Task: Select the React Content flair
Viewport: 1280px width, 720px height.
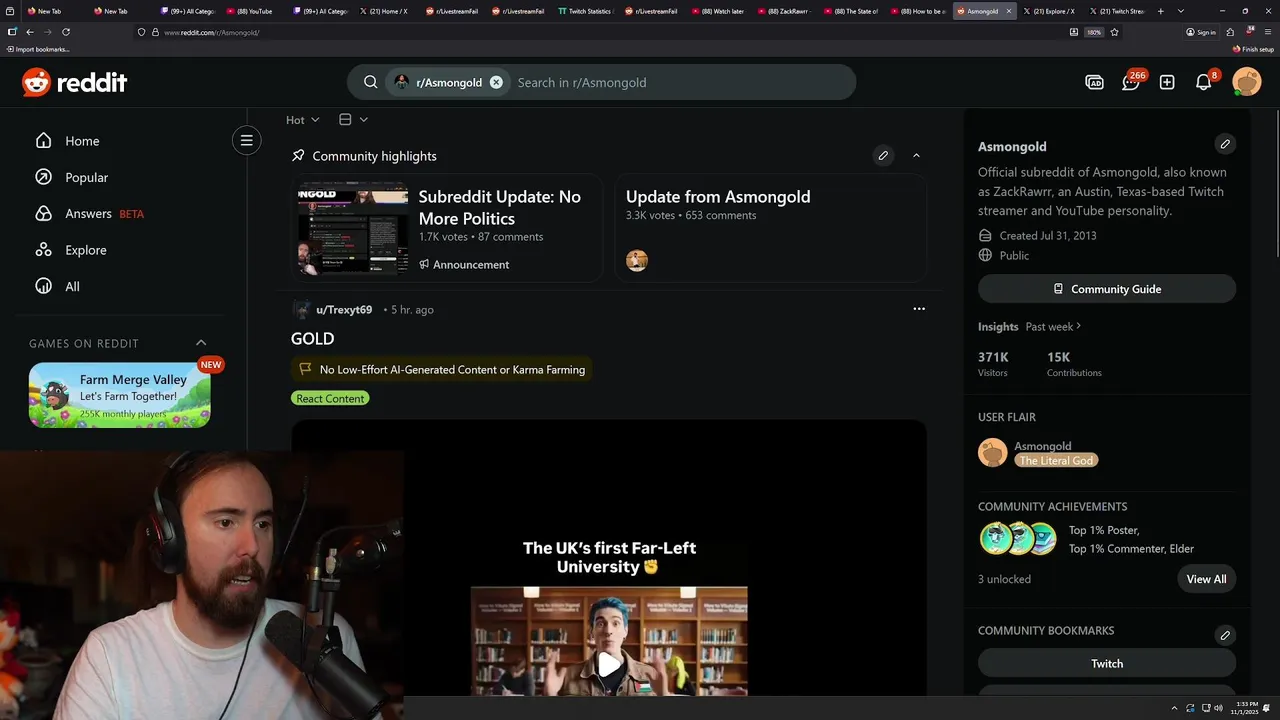Action: (330, 398)
